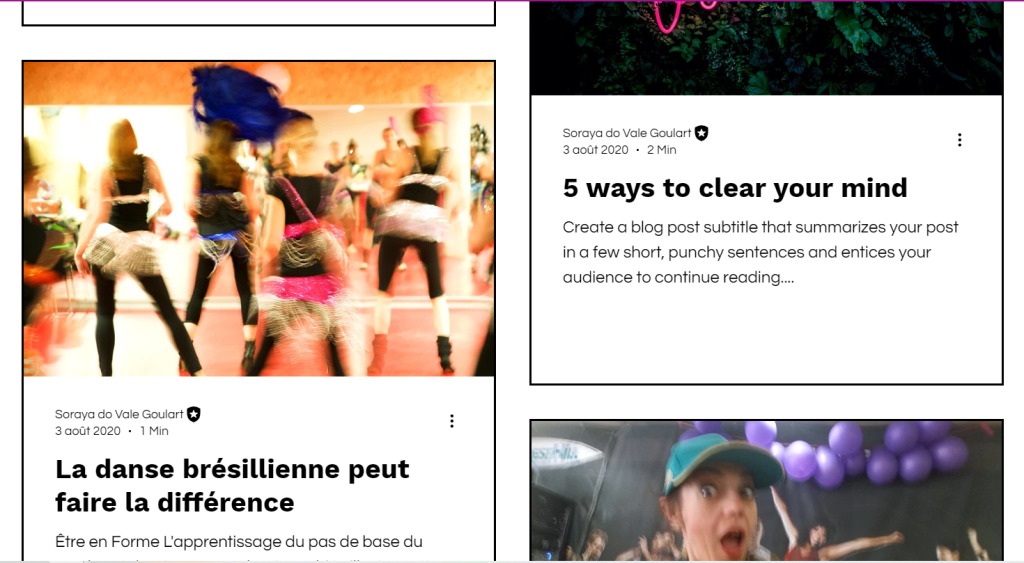Open more actions menu for 5 ways post

[959, 140]
